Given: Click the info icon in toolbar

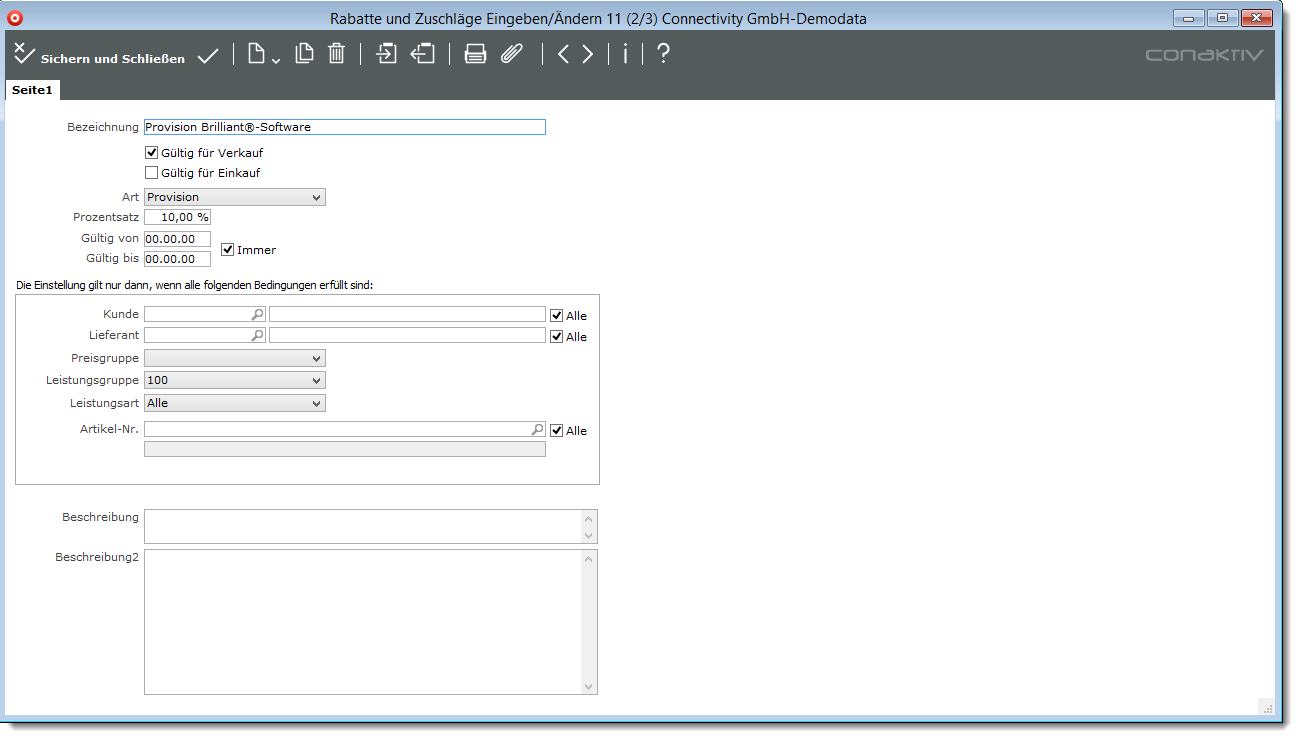Looking at the screenshot, I should (625, 54).
